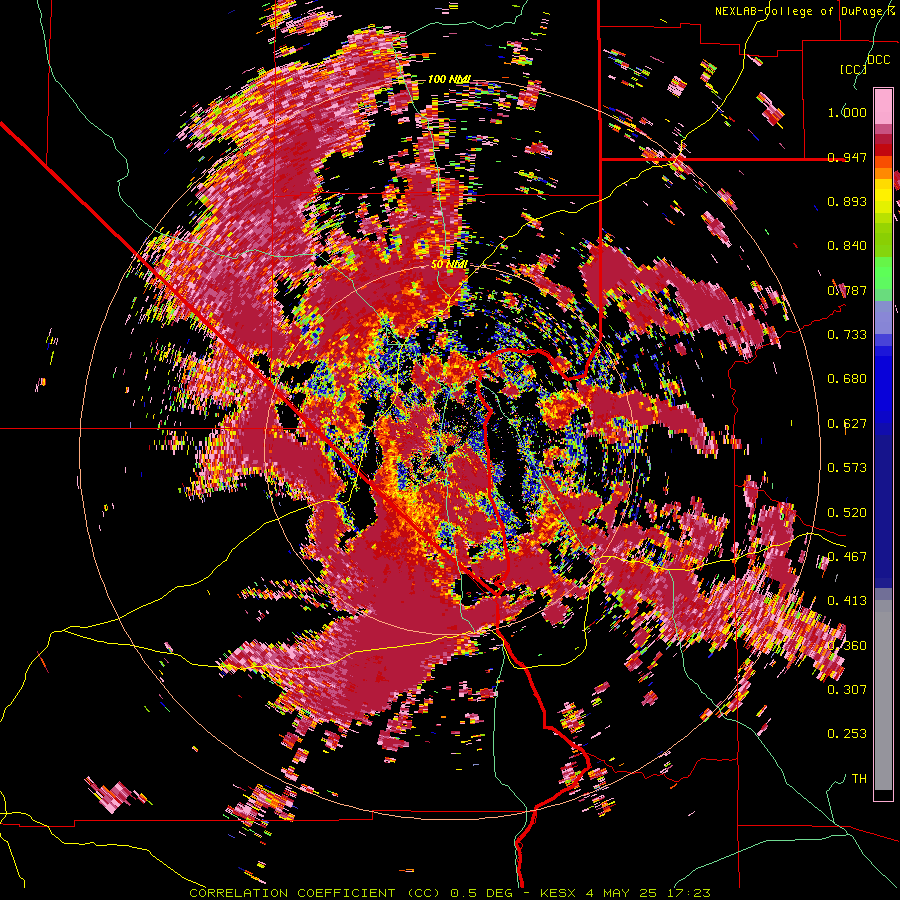This screenshot has width=900, height=900.
Task: Select the 0.467 scale value label
Action: (x=847, y=557)
